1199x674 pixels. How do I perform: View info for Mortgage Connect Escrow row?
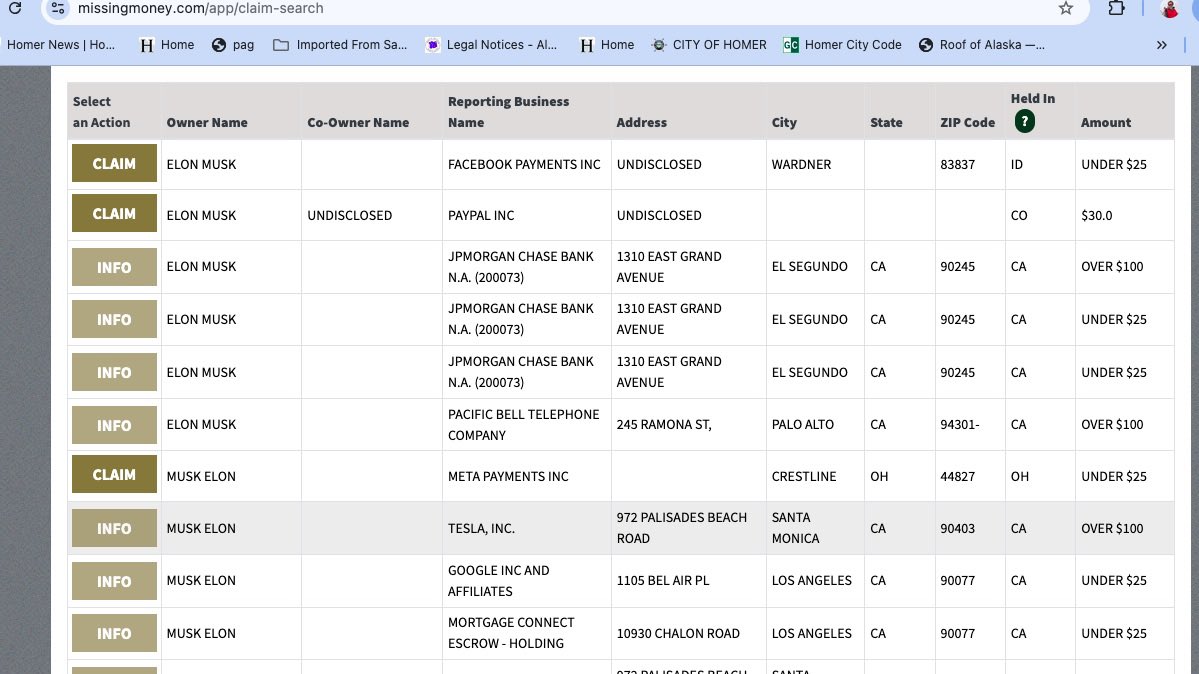pos(114,633)
